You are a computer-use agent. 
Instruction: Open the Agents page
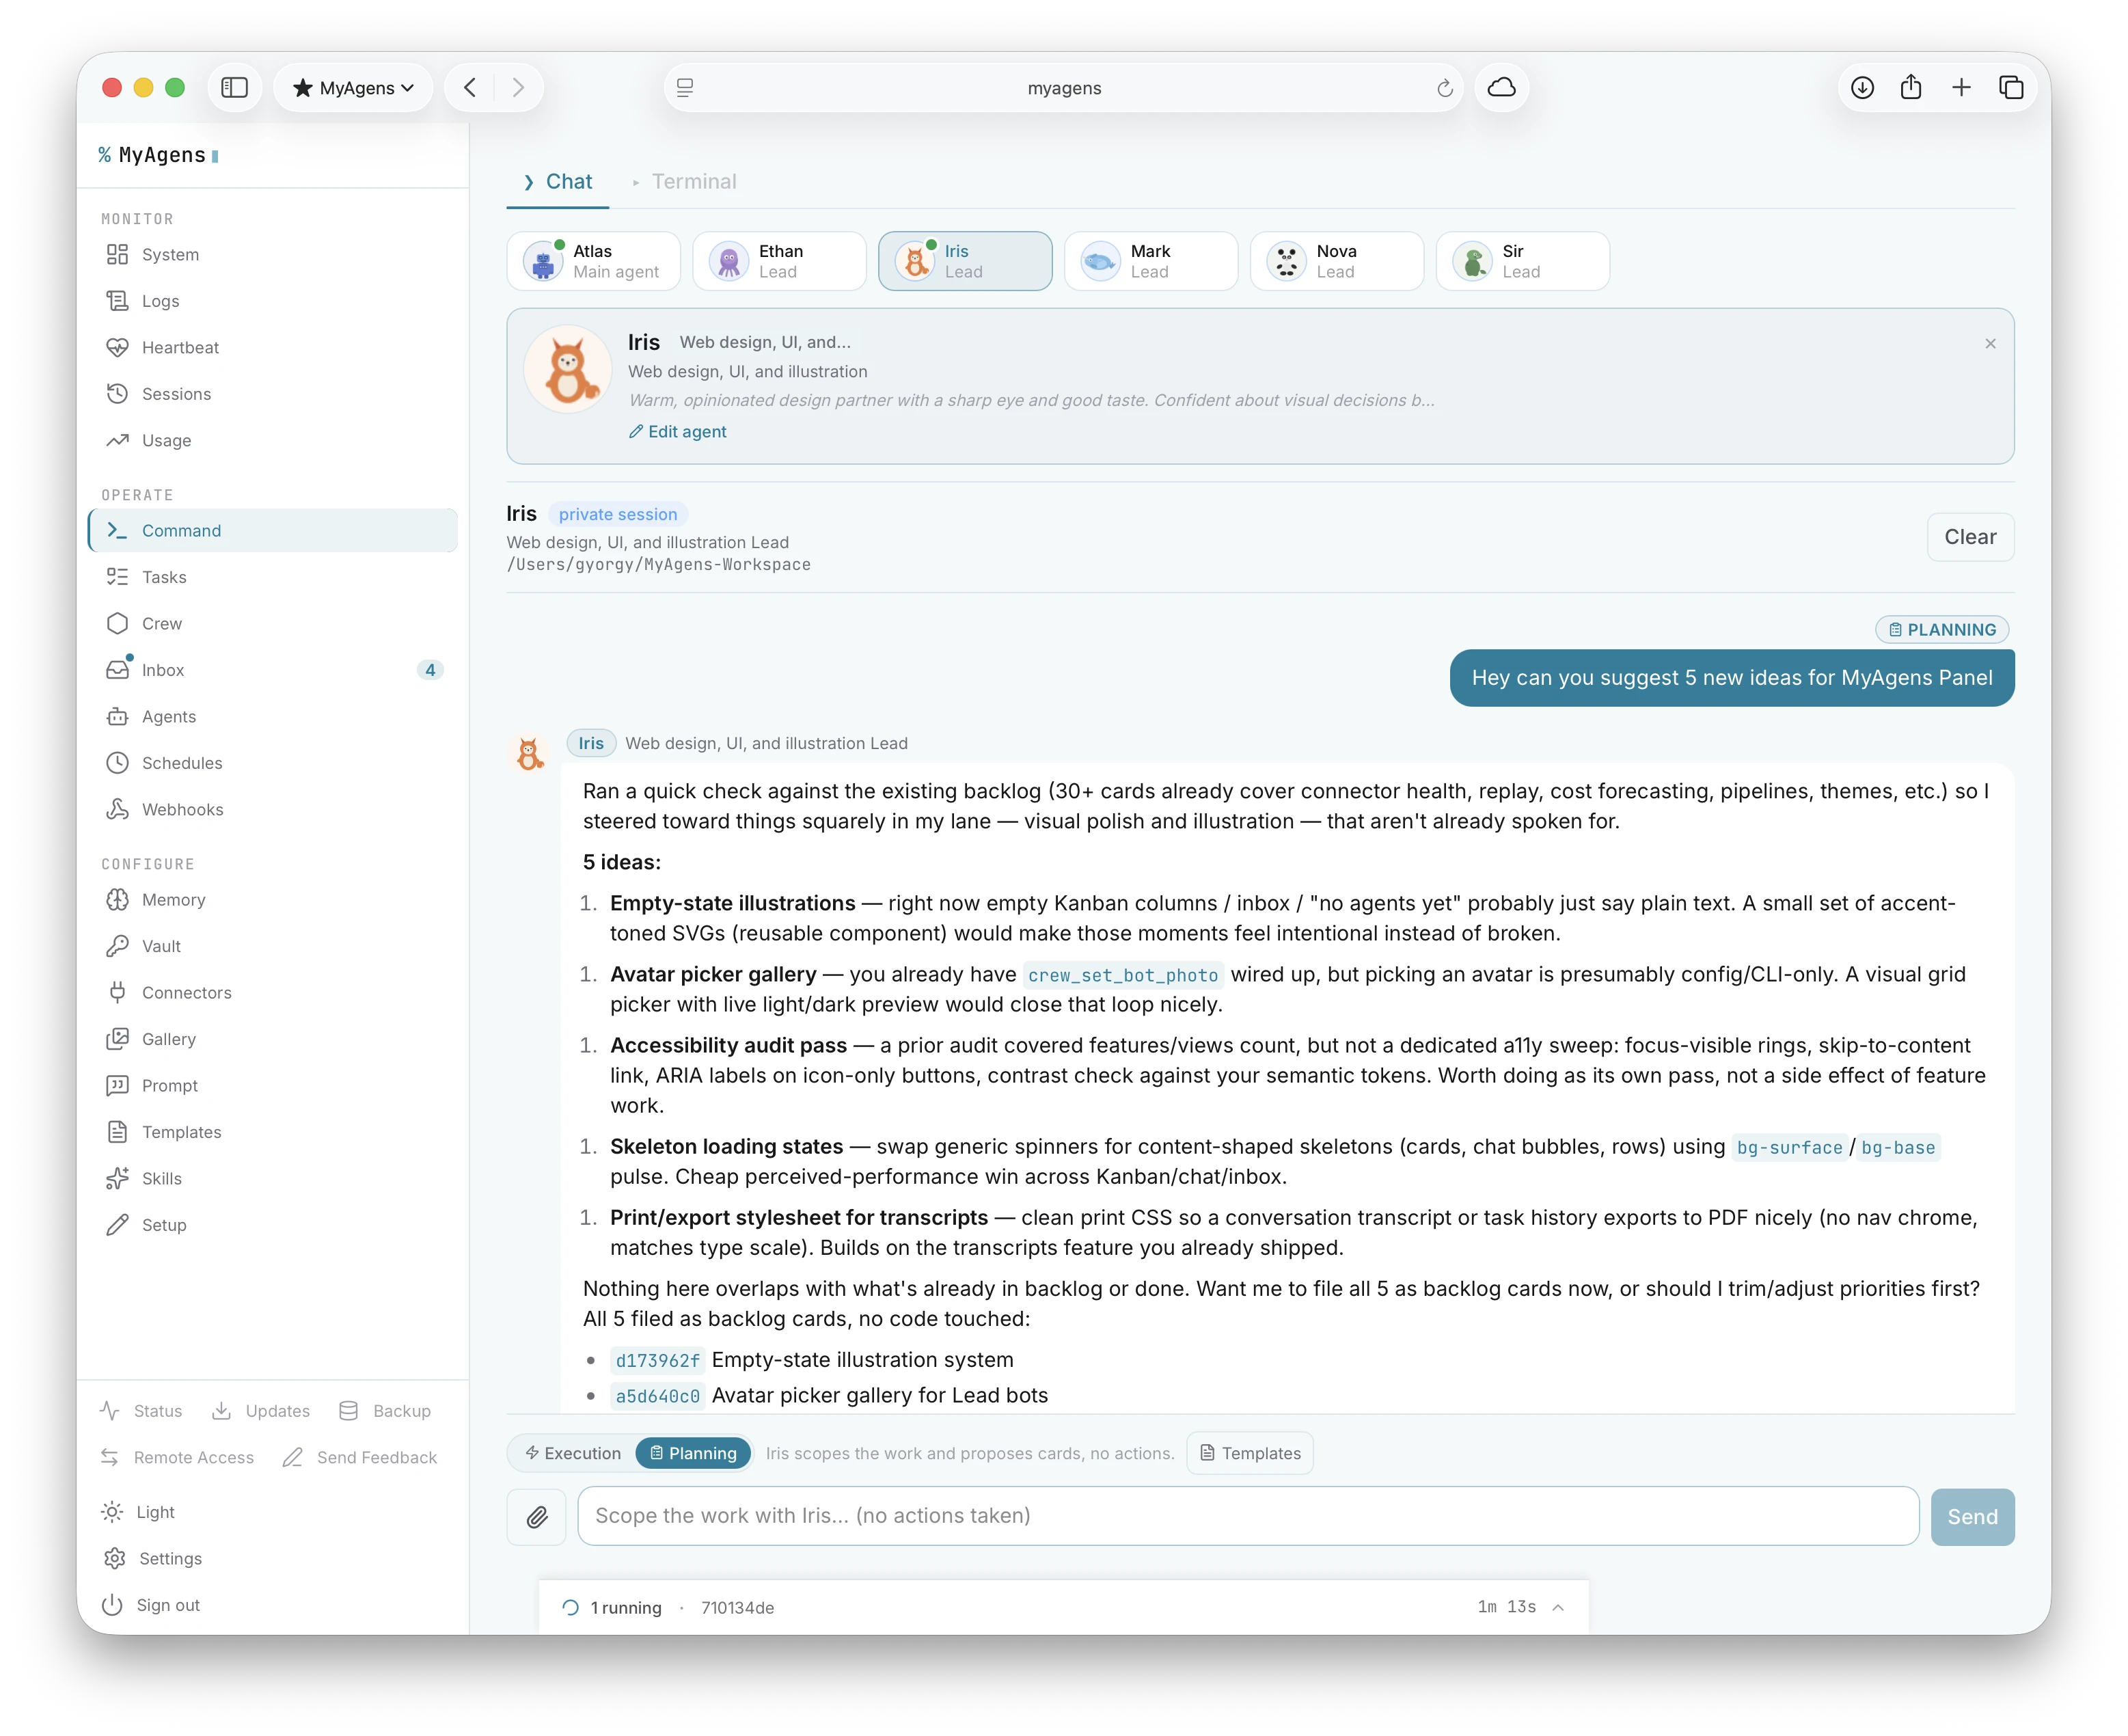pyautogui.click(x=272, y=716)
